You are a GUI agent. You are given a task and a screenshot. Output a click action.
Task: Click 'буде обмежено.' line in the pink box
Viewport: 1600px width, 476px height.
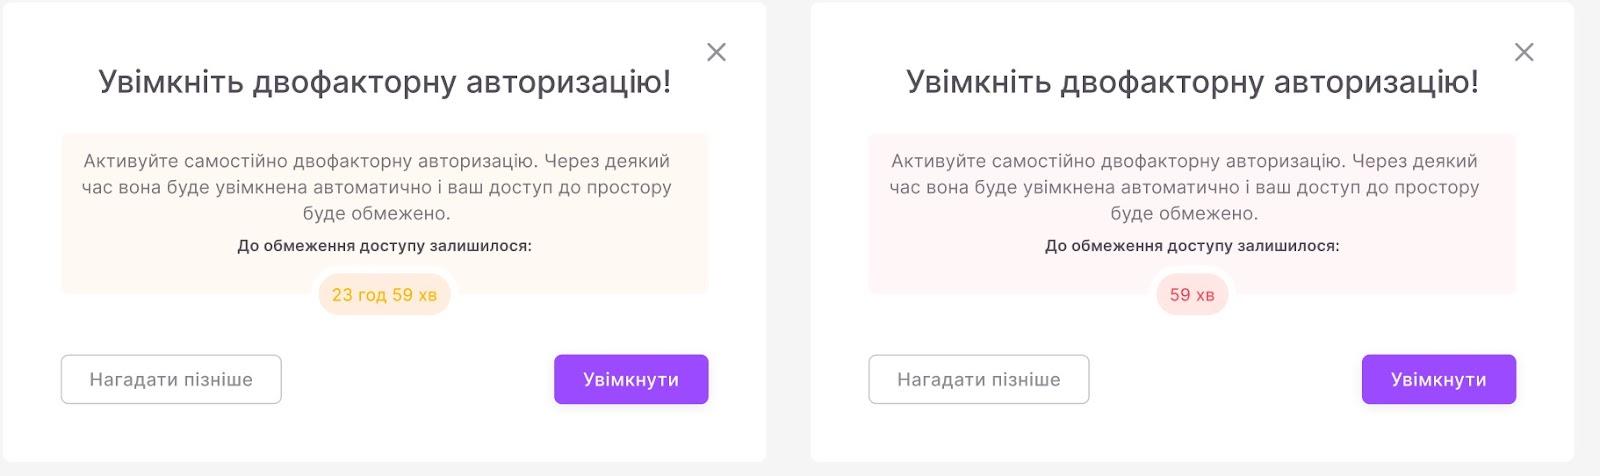1184,213
